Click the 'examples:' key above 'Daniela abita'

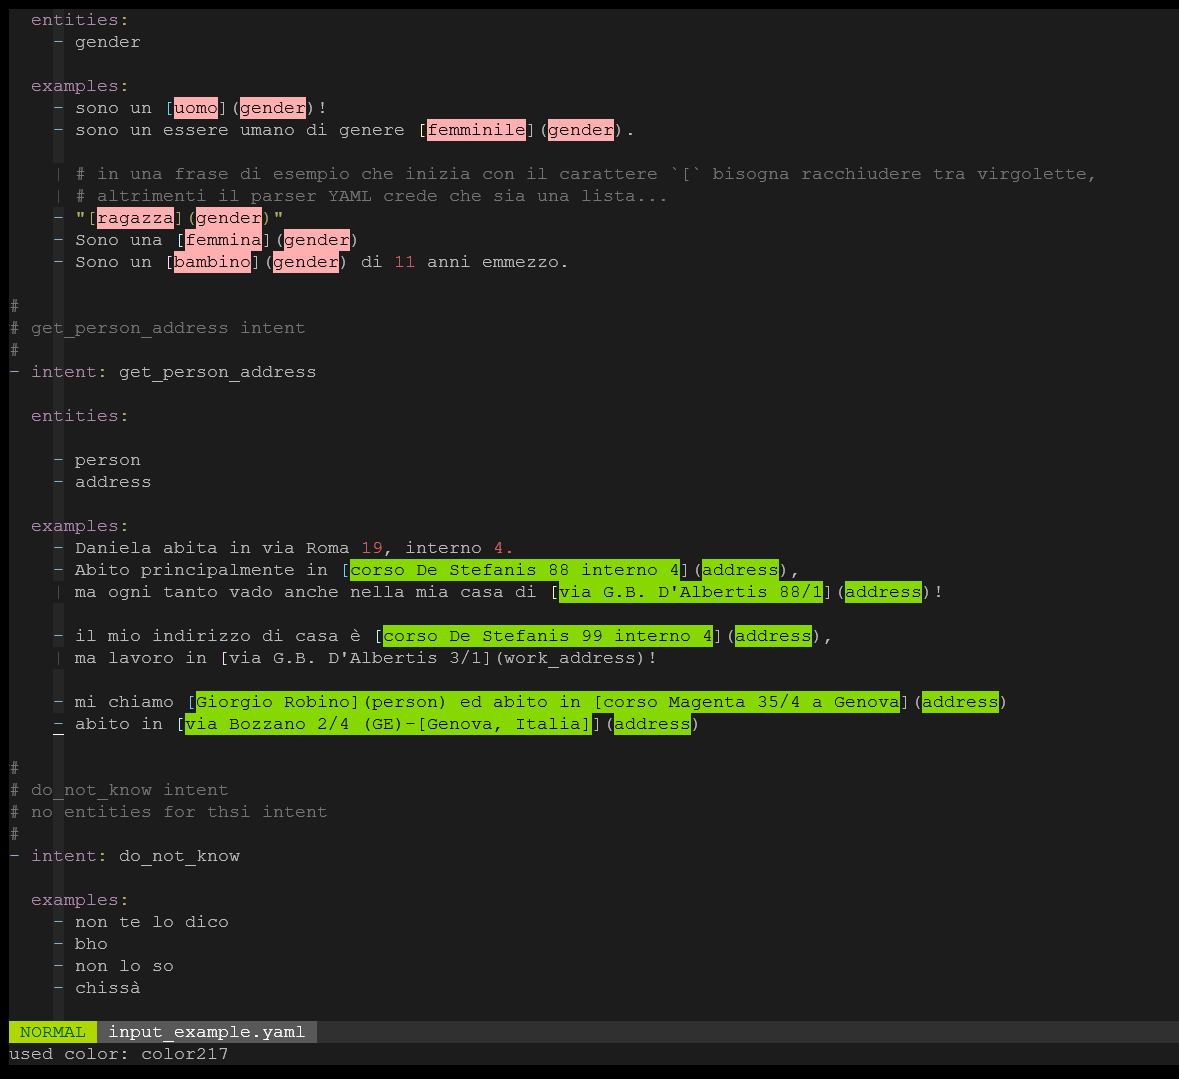click(80, 526)
